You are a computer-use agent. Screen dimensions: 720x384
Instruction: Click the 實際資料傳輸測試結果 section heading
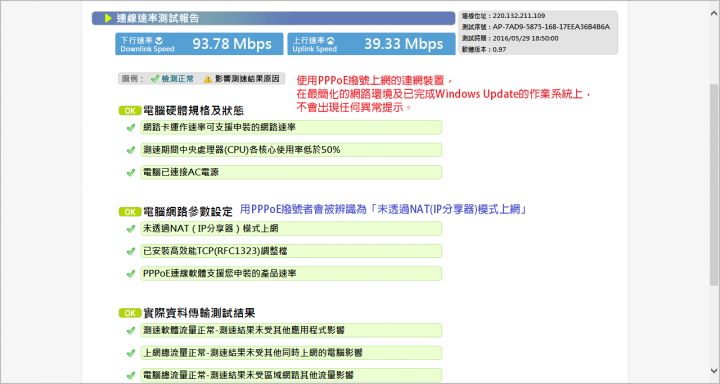click(x=199, y=313)
